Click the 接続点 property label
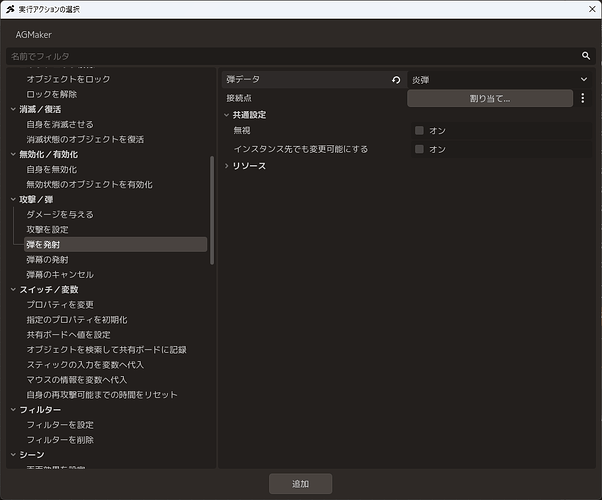The height and width of the screenshot is (500, 602). 239,98
